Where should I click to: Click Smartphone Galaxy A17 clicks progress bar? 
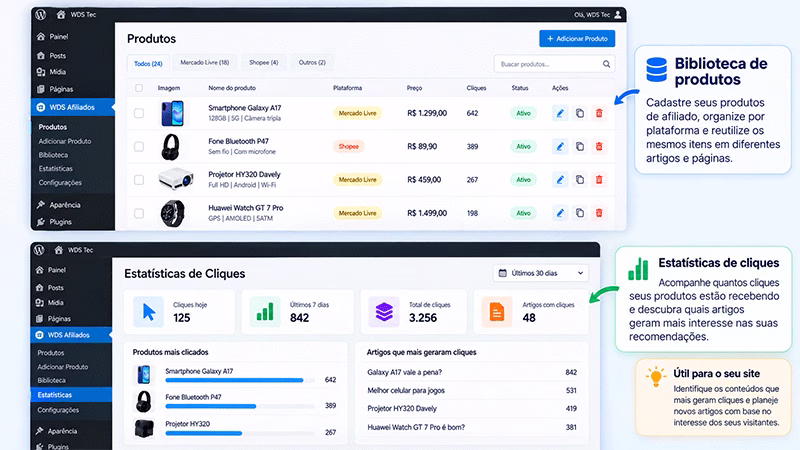coord(240,380)
